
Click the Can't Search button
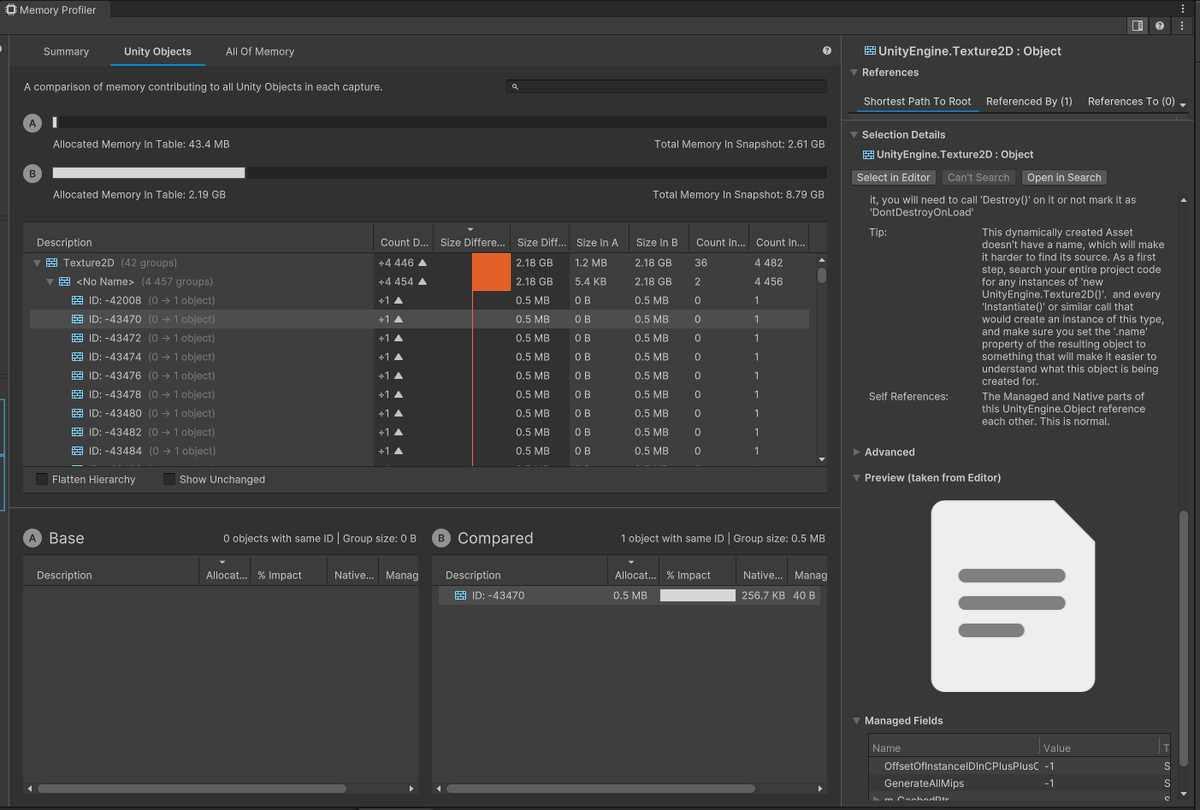point(979,177)
